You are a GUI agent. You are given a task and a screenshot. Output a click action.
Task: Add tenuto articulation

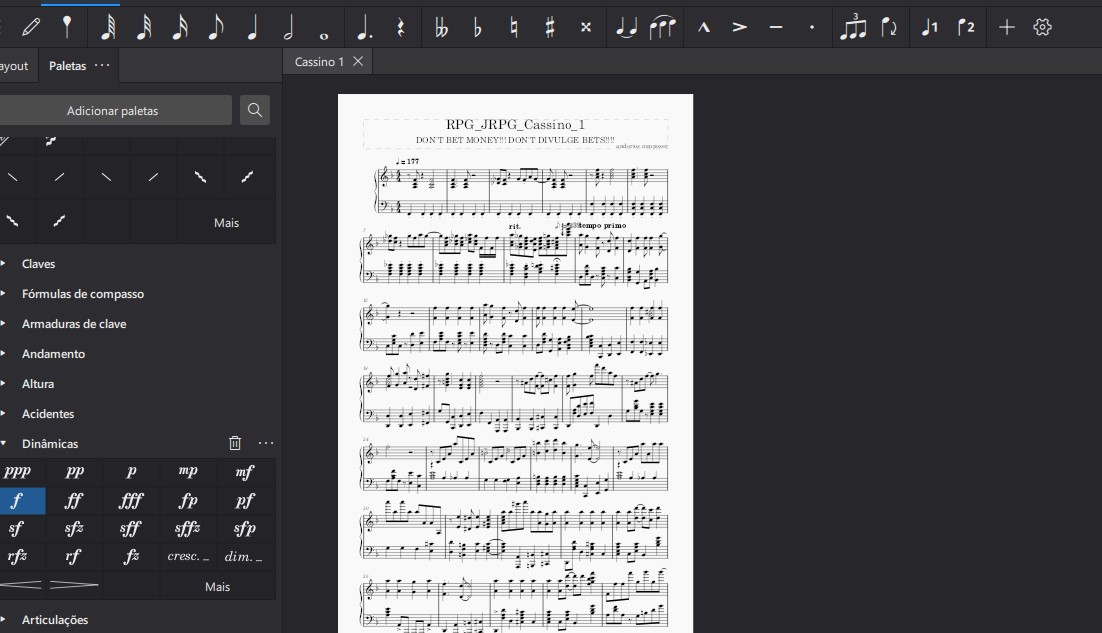pyautogui.click(x=776, y=27)
